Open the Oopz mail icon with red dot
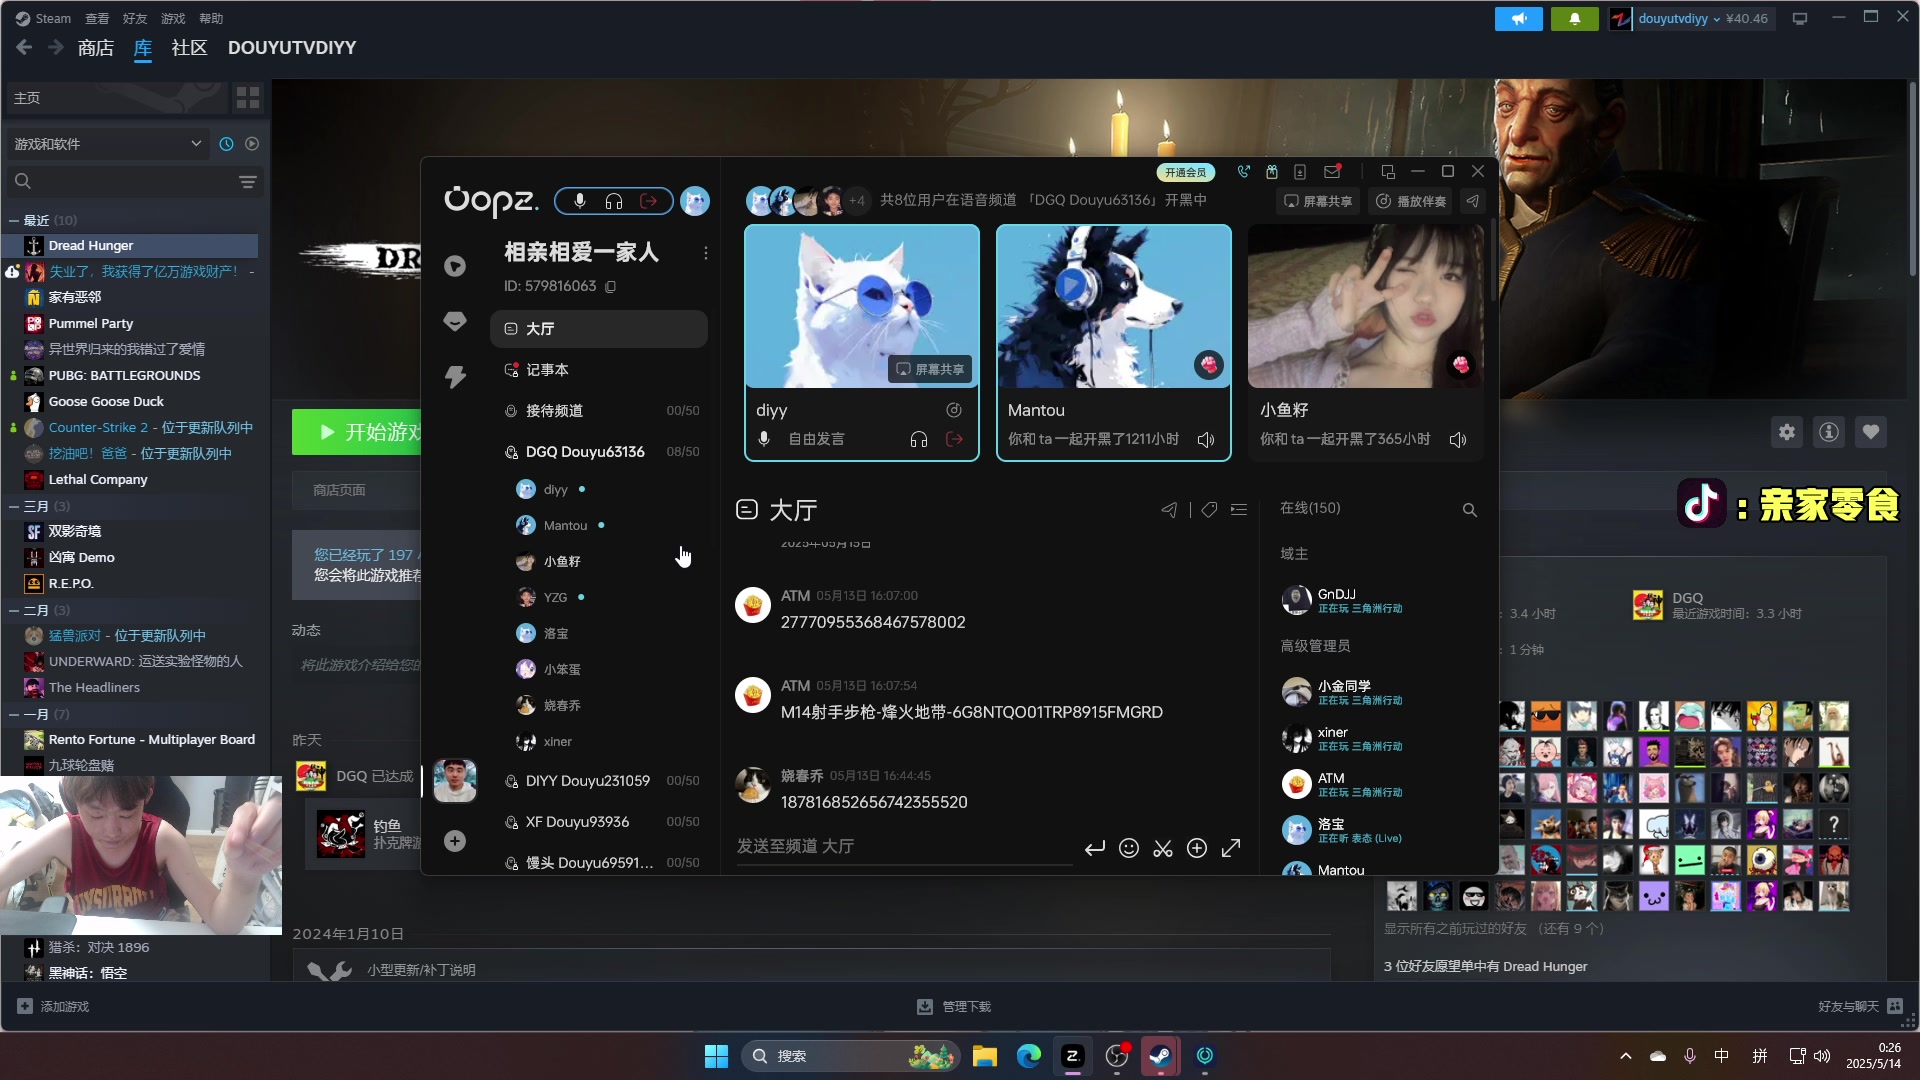Image resolution: width=1920 pixels, height=1080 pixels. click(1332, 171)
